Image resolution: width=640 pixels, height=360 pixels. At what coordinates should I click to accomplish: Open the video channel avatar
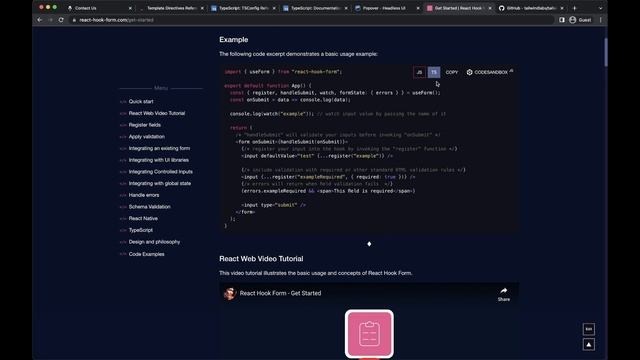(230, 293)
